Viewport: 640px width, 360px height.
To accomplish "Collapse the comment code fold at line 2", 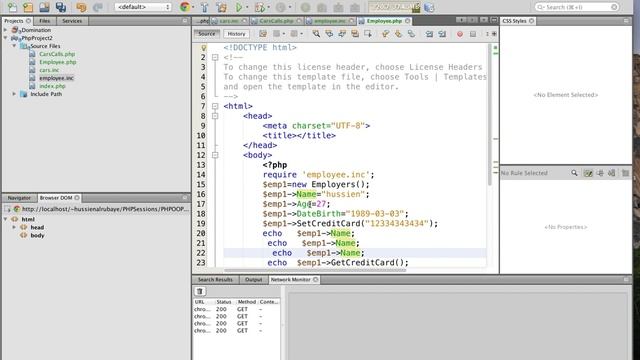I will coord(215,58).
